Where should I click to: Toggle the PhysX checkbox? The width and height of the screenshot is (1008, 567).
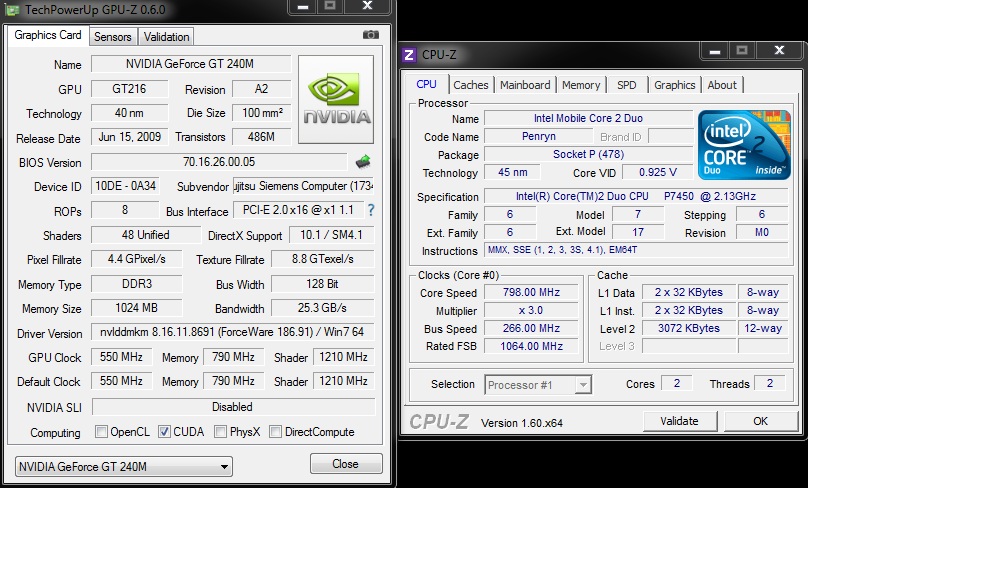click(220, 431)
